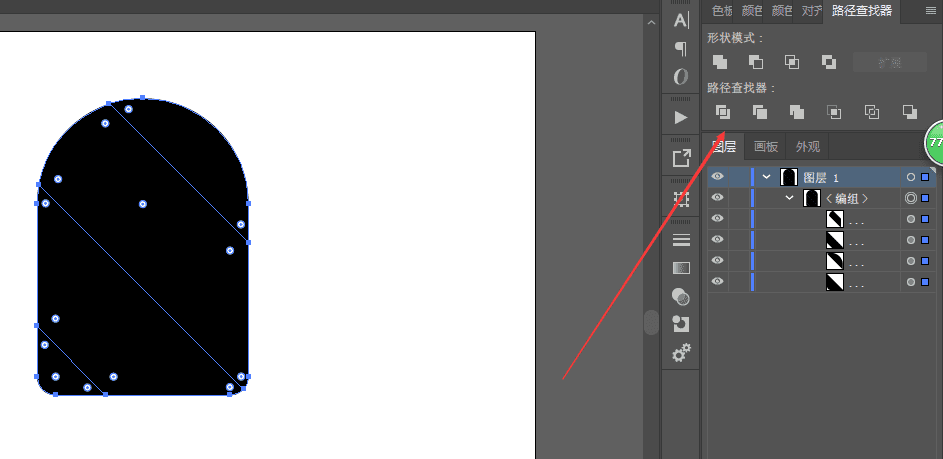Collapse the <编组> group arrow

click(790, 198)
